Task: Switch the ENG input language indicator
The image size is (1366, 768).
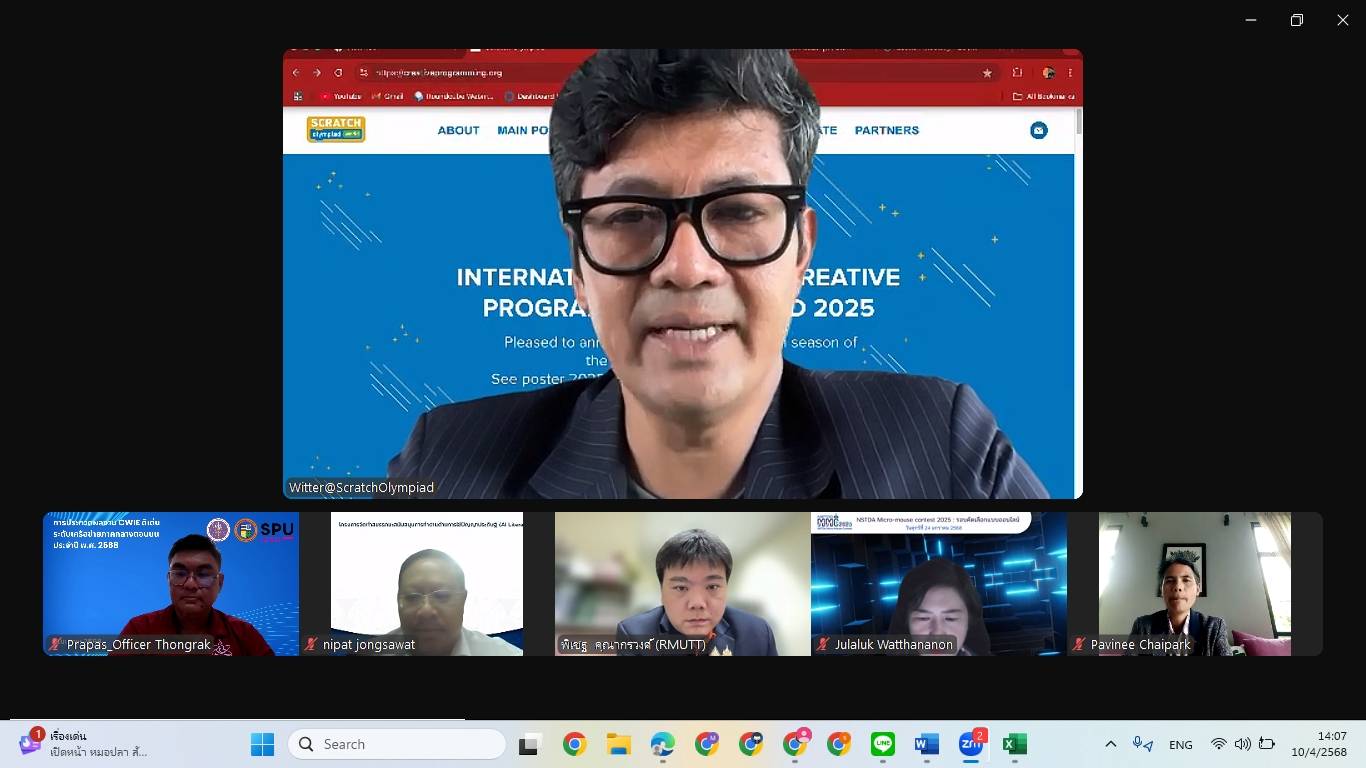Action: point(1181,745)
